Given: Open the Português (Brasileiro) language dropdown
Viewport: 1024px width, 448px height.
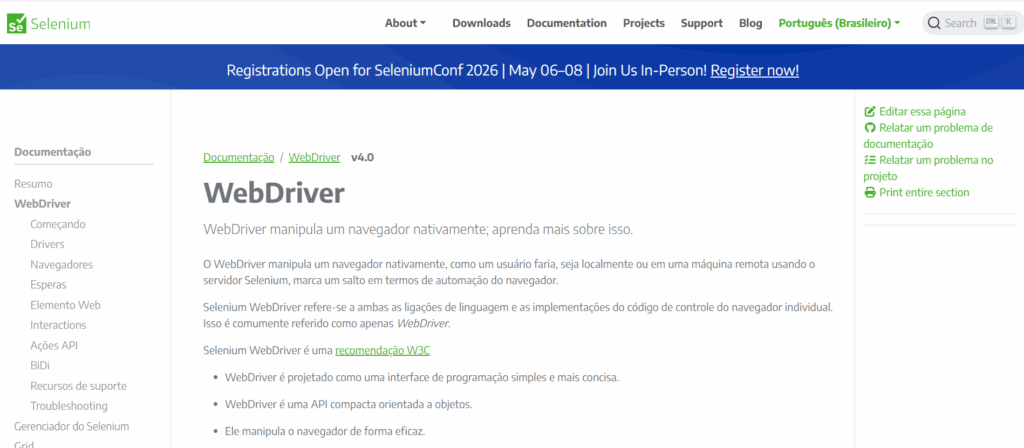Looking at the screenshot, I should coord(839,23).
